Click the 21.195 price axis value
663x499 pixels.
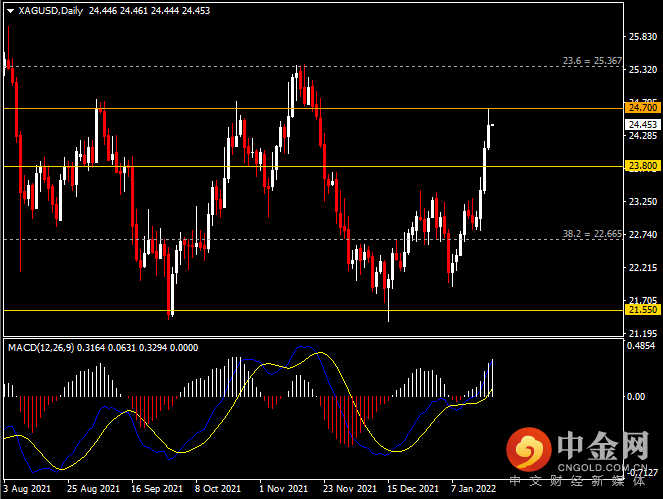pos(643,334)
